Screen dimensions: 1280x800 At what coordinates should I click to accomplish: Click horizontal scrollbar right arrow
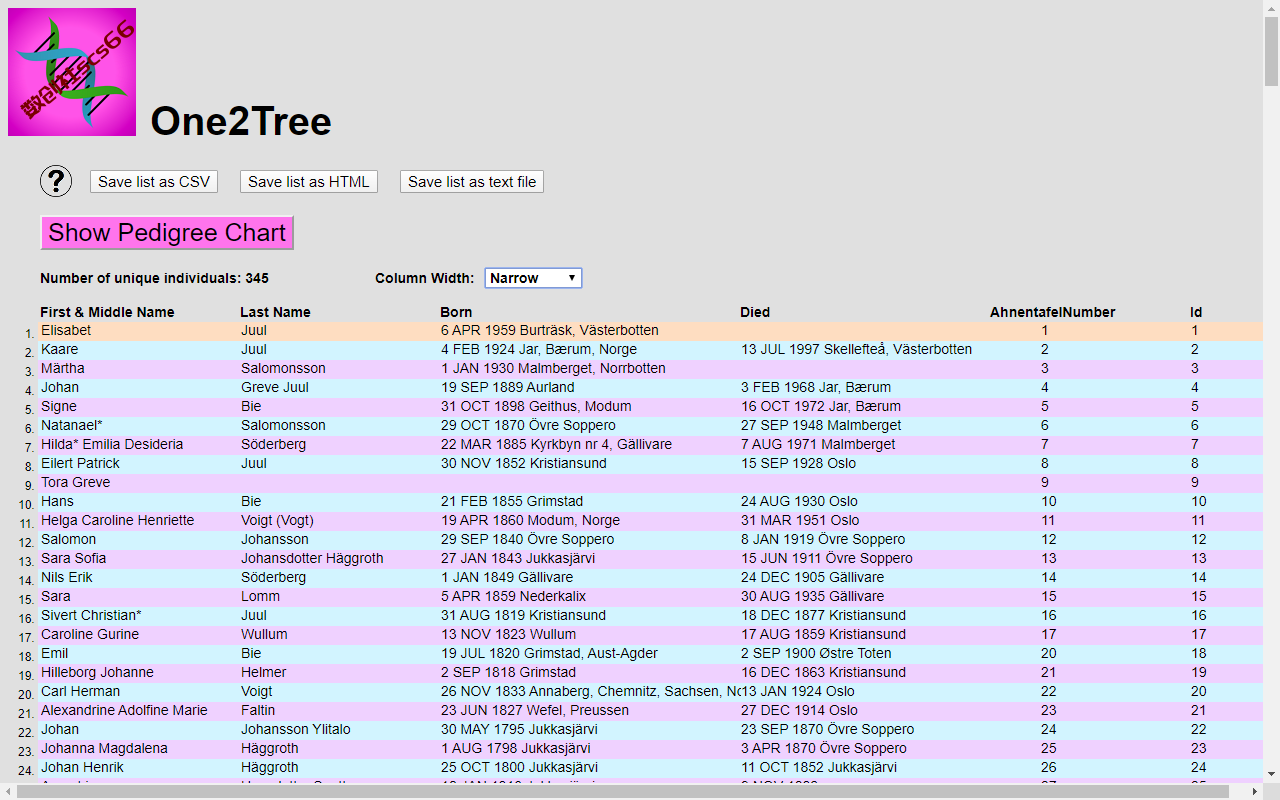pos(1254,791)
